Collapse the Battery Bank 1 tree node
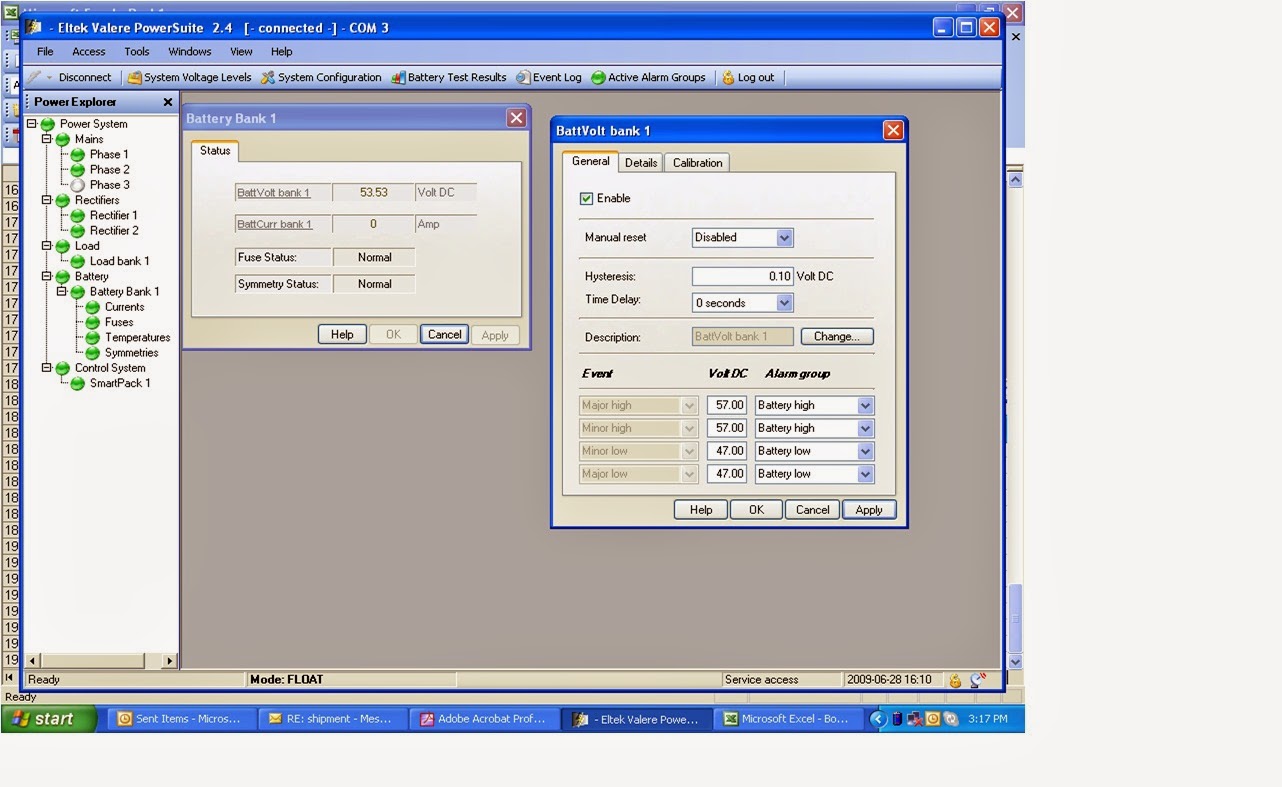Image resolution: width=1282 pixels, height=787 pixels. coord(62,292)
